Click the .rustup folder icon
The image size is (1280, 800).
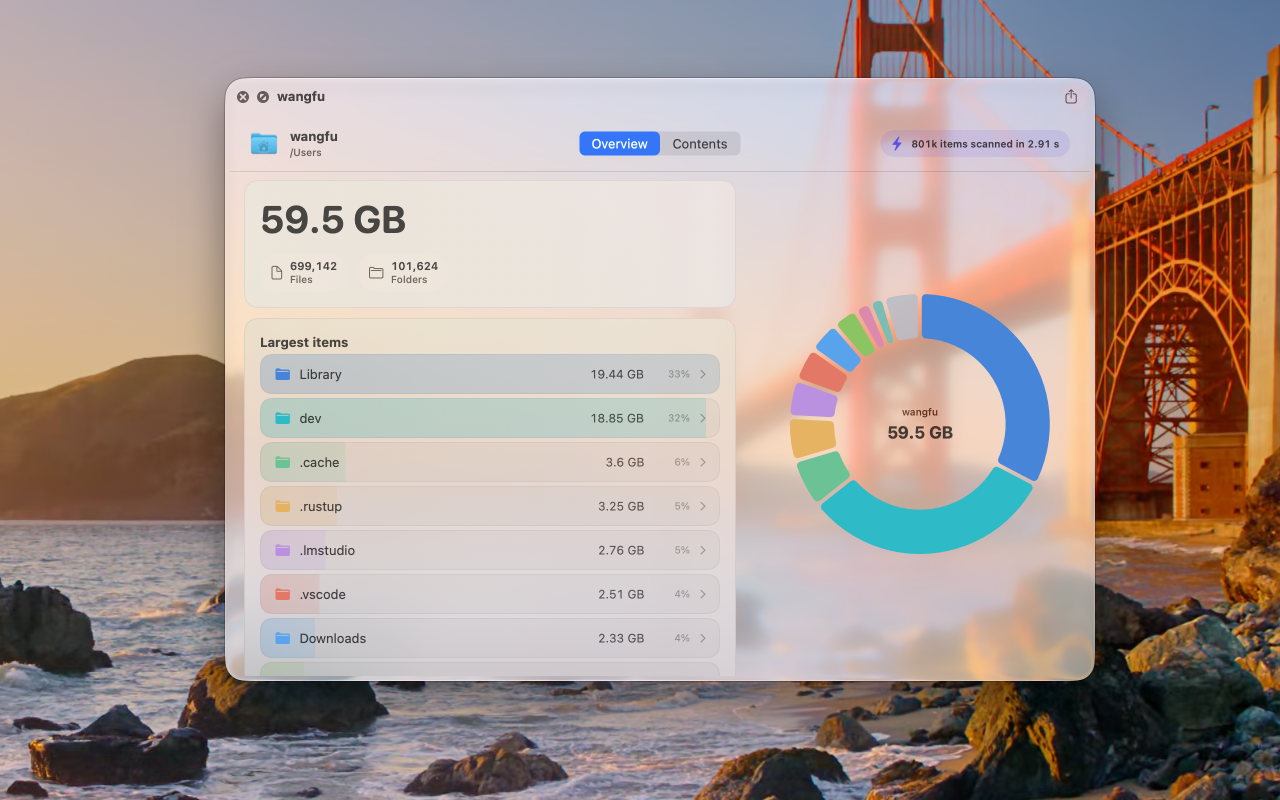[x=283, y=506]
